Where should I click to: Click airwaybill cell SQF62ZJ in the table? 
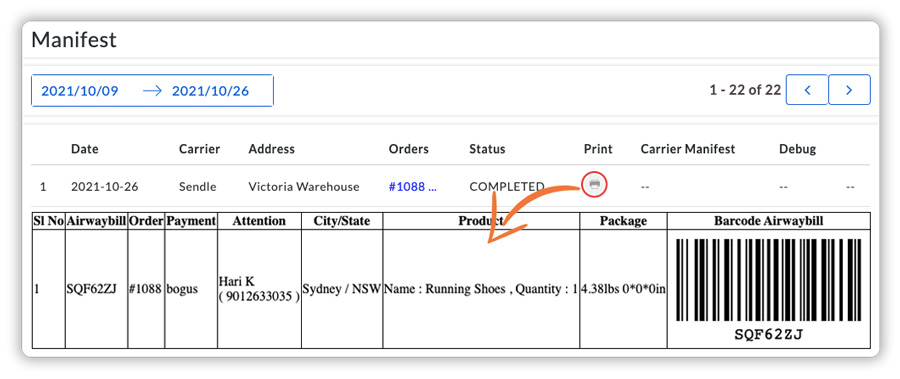[x=96, y=289]
